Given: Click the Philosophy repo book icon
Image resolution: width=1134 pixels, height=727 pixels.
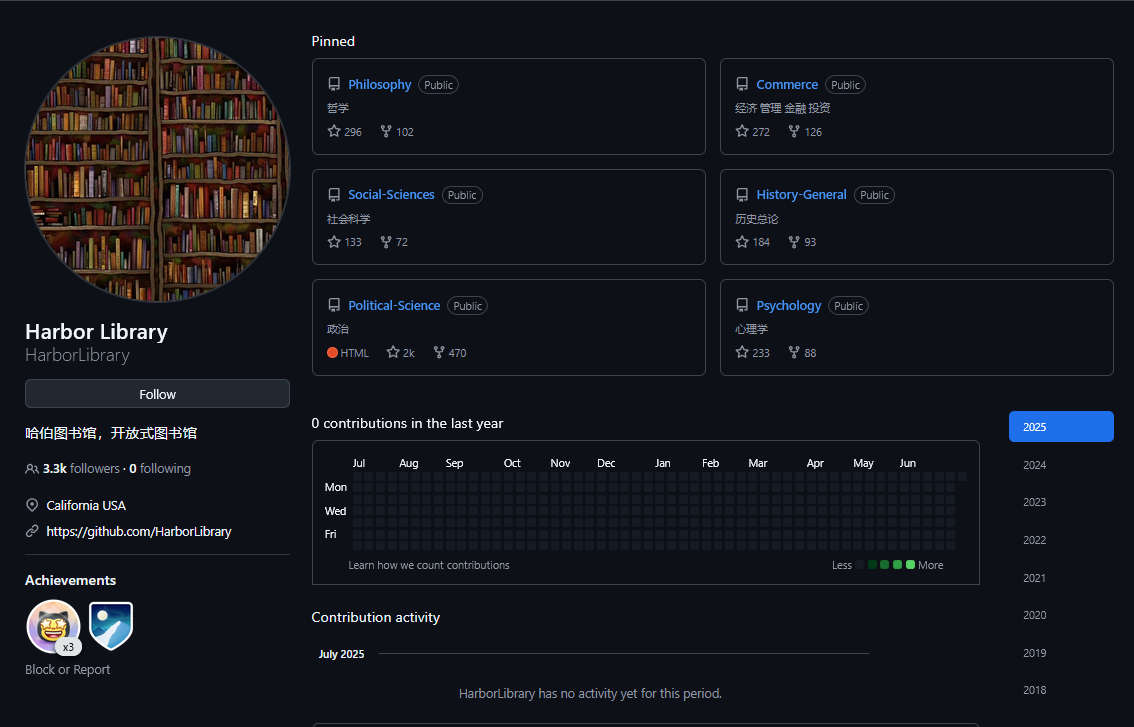Looking at the screenshot, I should coord(334,85).
